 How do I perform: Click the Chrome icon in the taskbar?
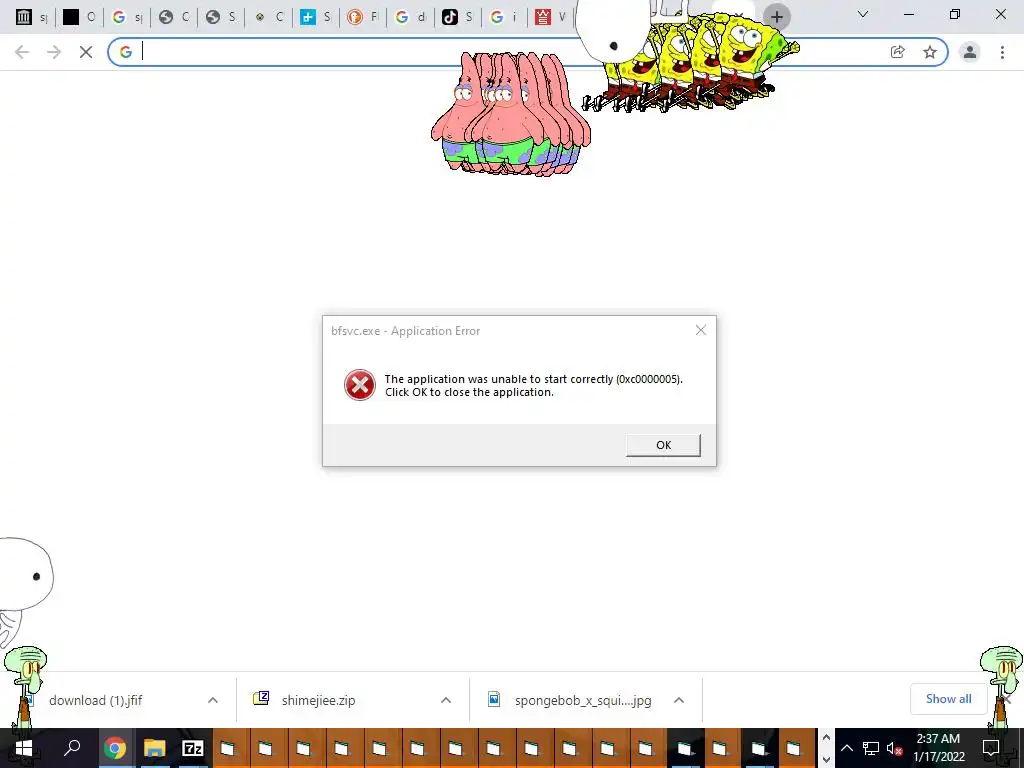115,748
